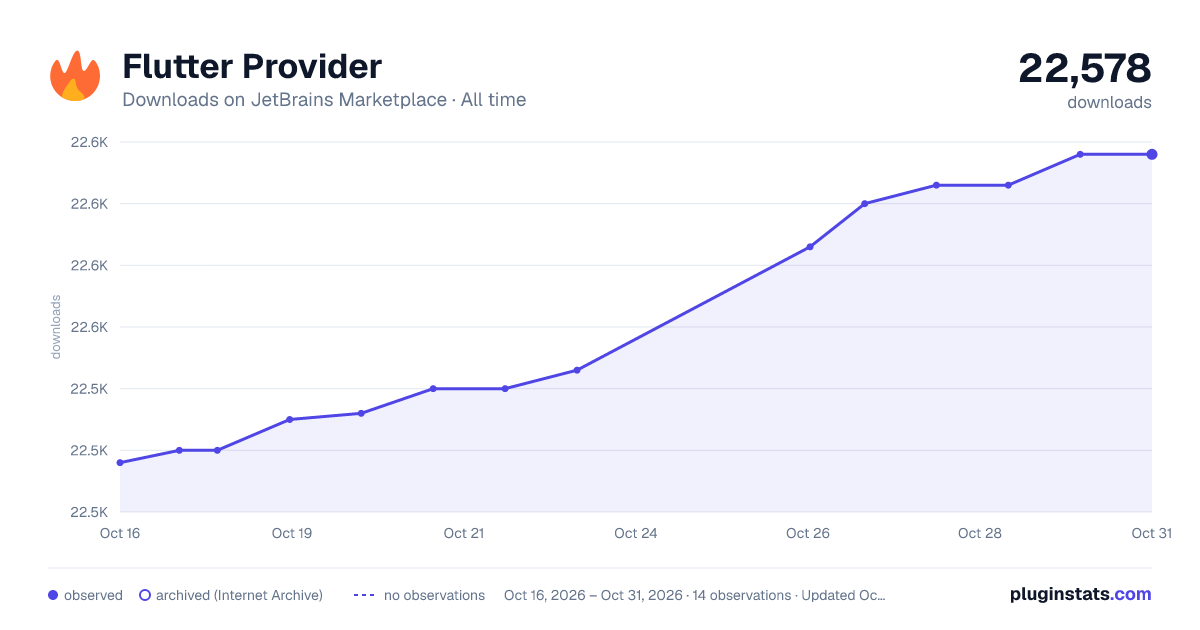Select the Flutter Provider title
The height and width of the screenshot is (630, 1200).
point(252,67)
